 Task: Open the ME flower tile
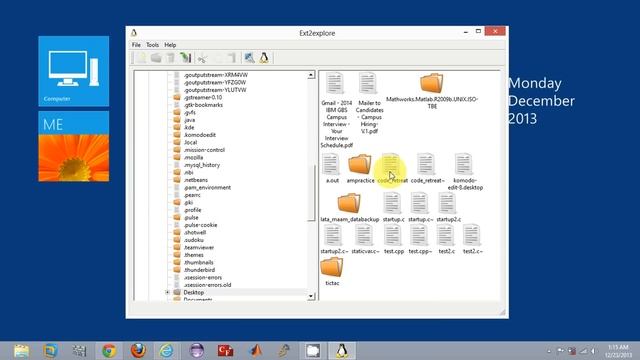(x=73, y=146)
